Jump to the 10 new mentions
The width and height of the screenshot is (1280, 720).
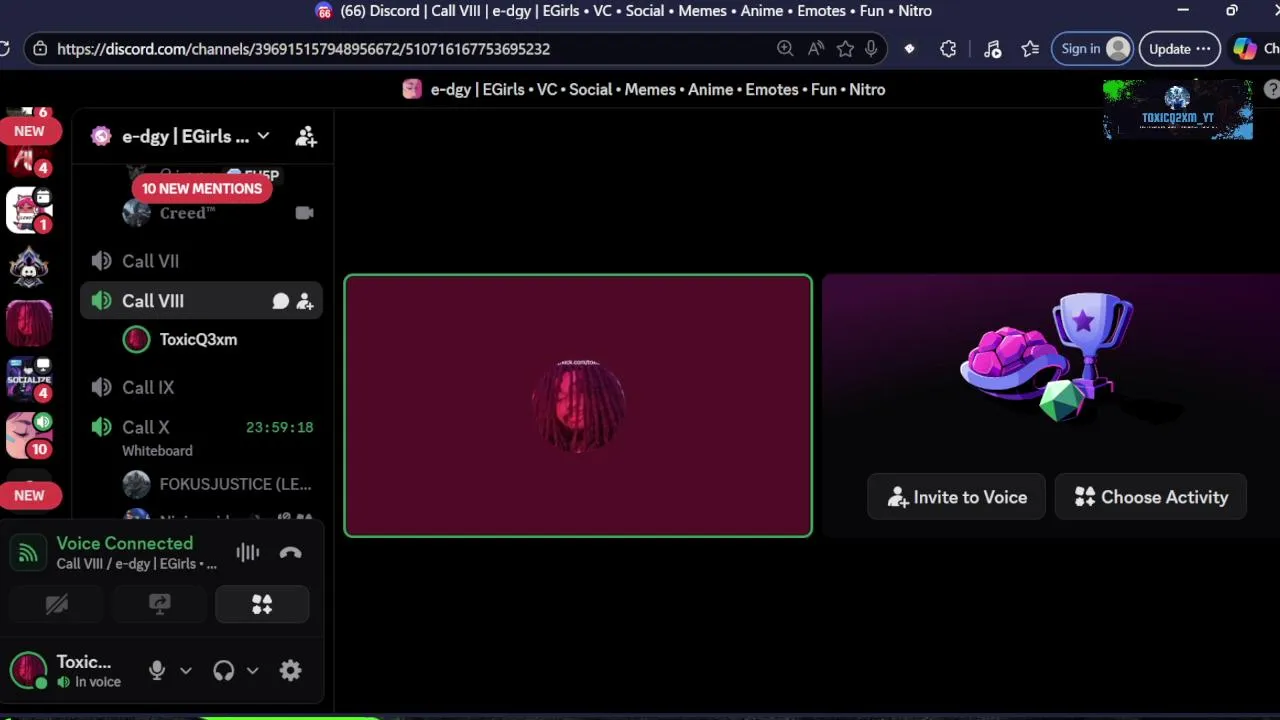(202, 188)
